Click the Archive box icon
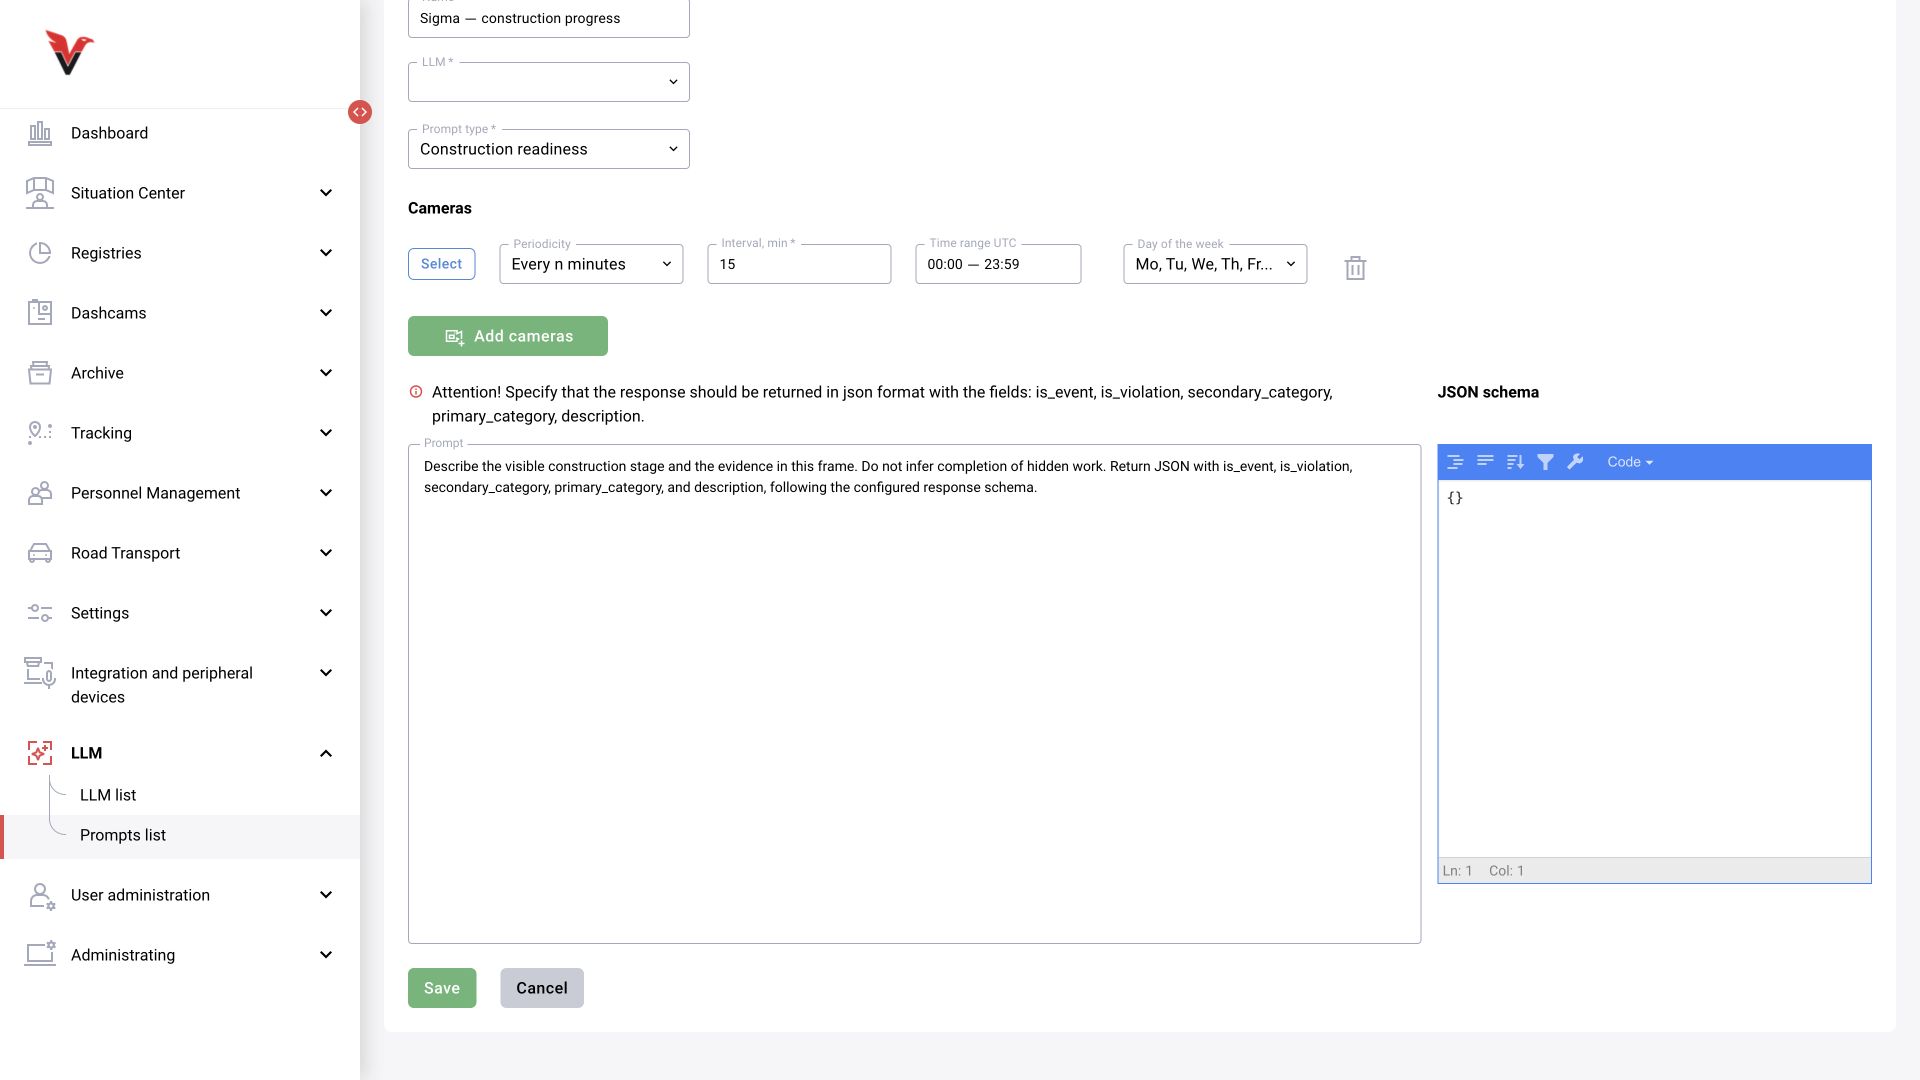Image resolution: width=1920 pixels, height=1080 pixels. coord(40,373)
